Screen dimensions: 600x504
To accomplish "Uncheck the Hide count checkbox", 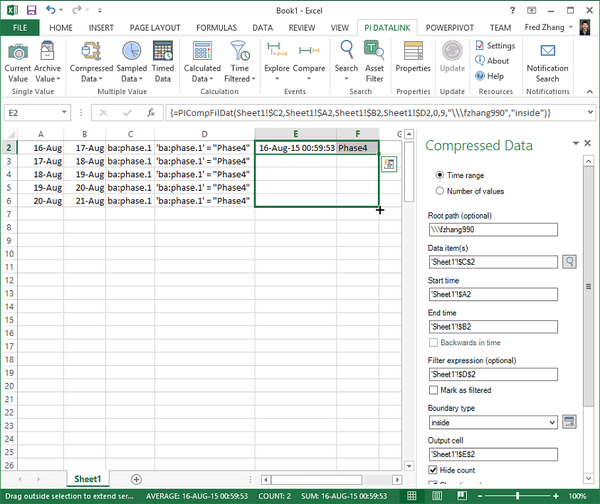I will [x=433, y=469].
